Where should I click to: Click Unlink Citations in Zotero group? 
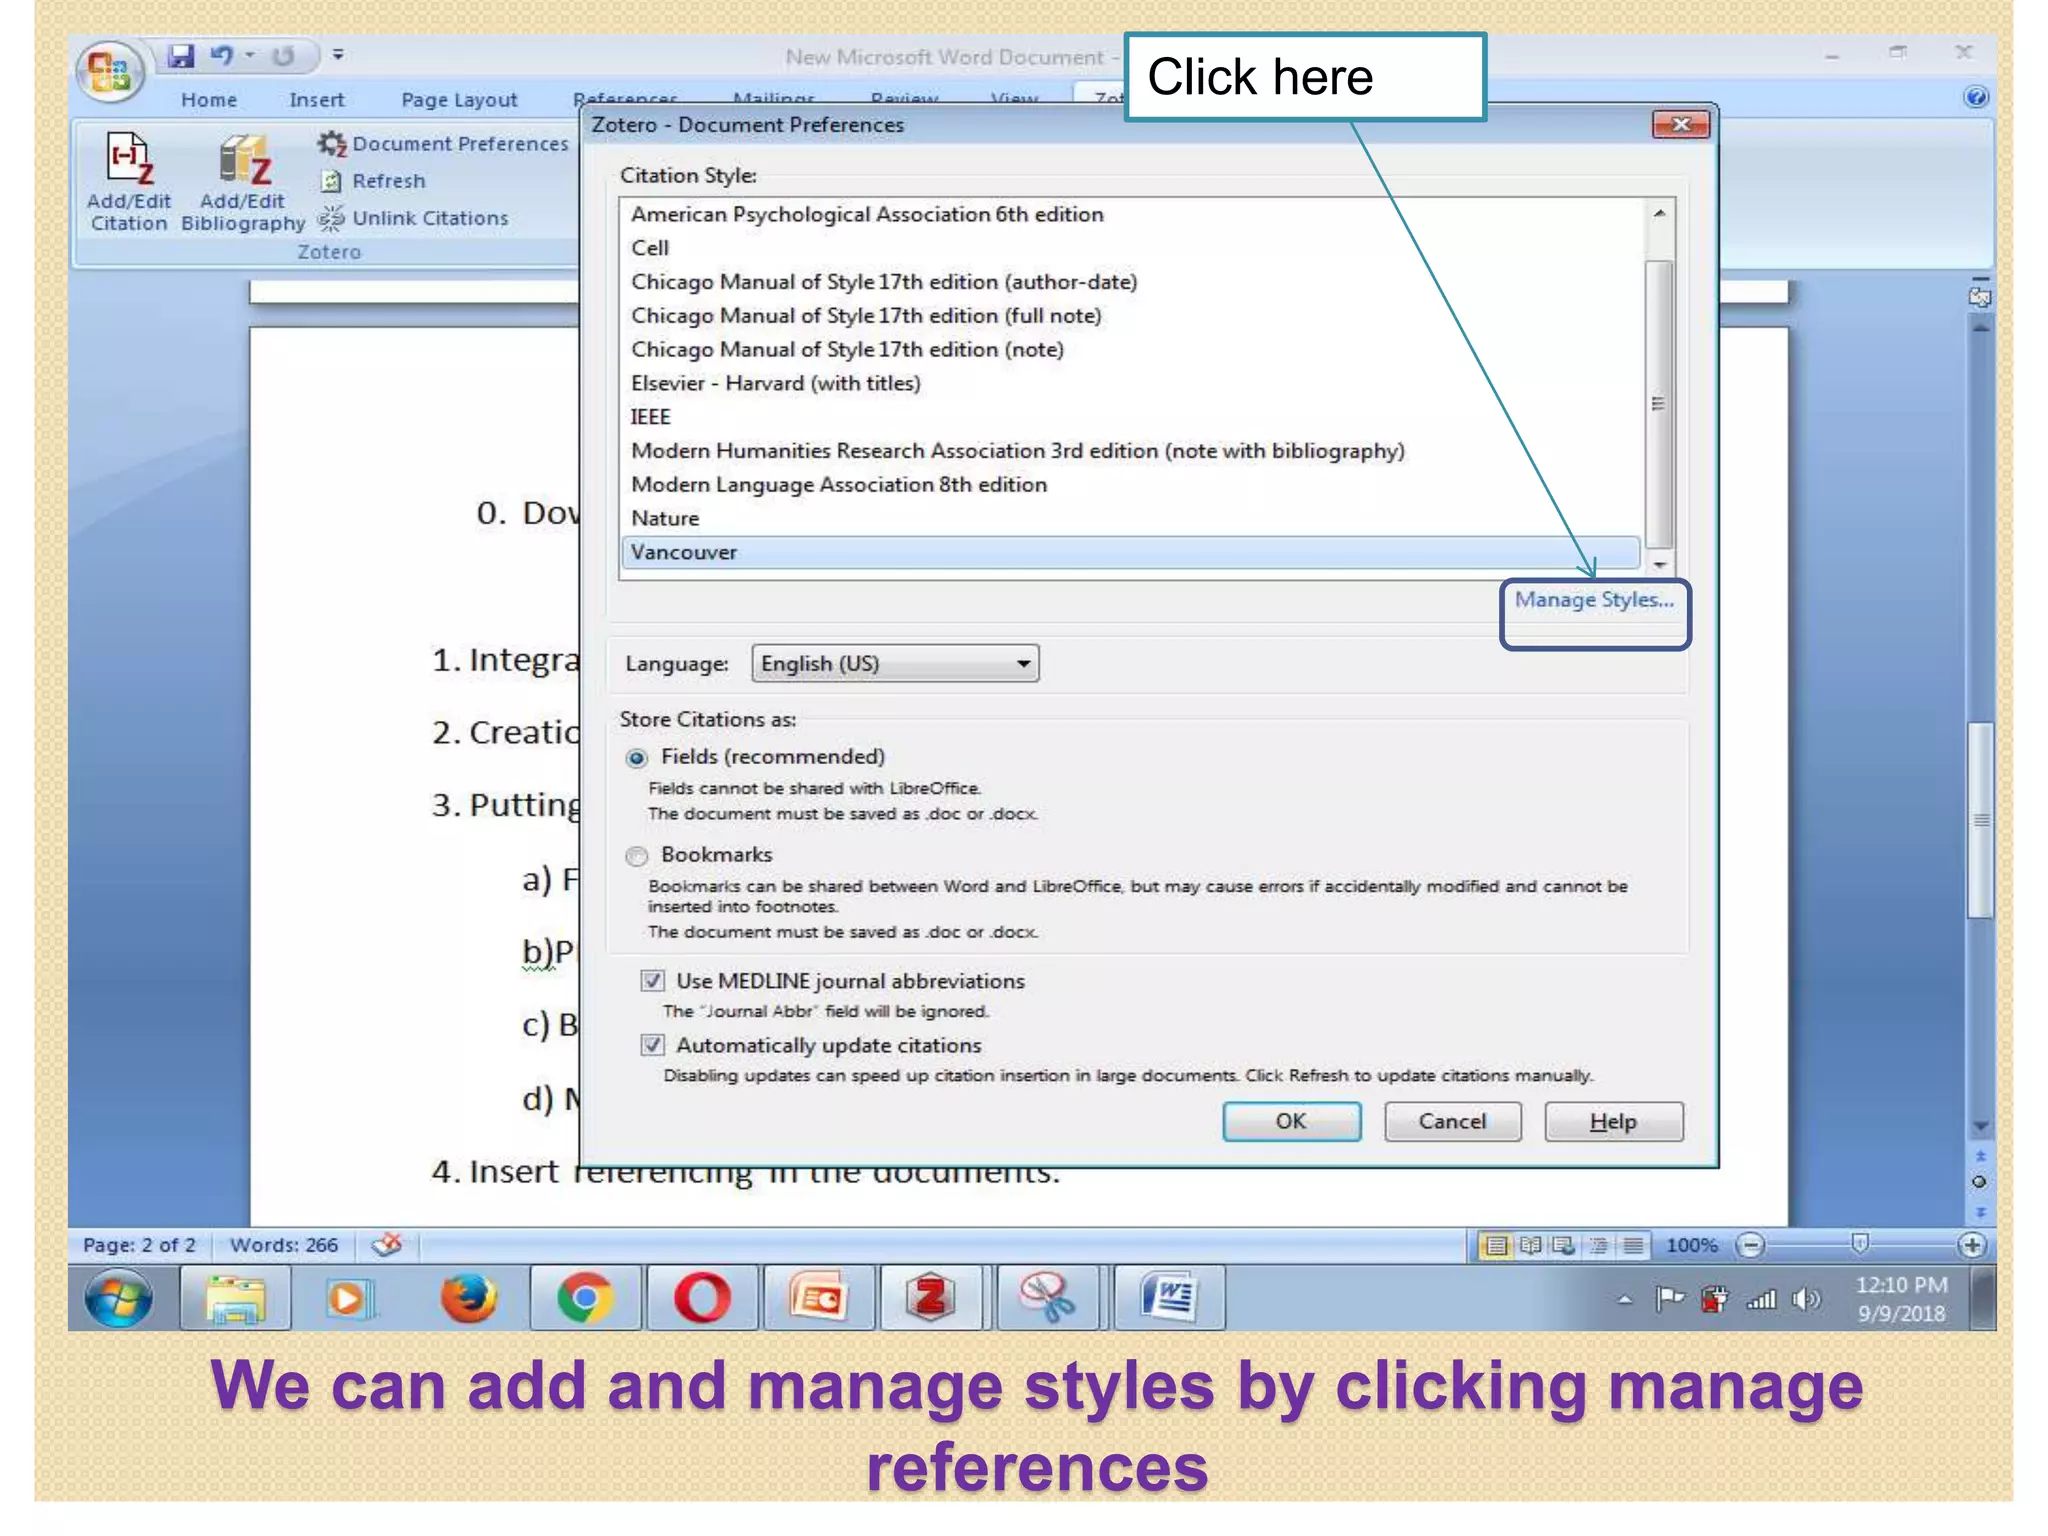point(413,218)
